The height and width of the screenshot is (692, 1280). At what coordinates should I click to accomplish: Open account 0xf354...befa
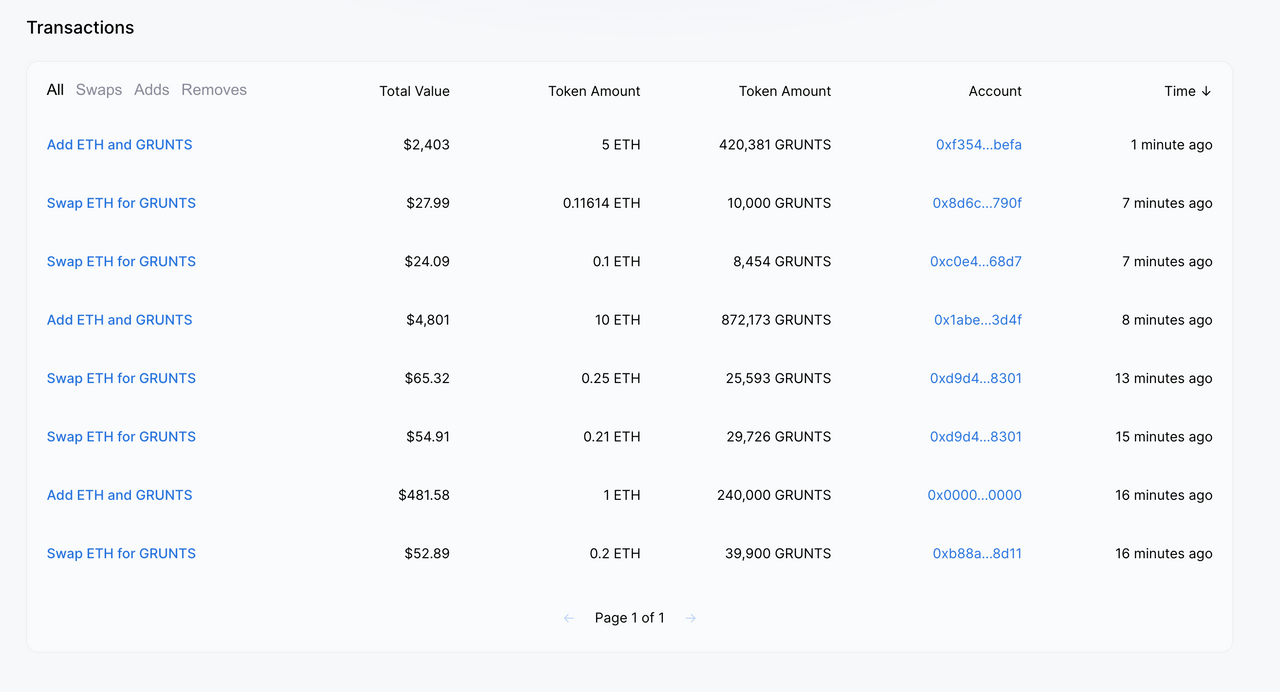pyautogui.click(x=979, y=145)
